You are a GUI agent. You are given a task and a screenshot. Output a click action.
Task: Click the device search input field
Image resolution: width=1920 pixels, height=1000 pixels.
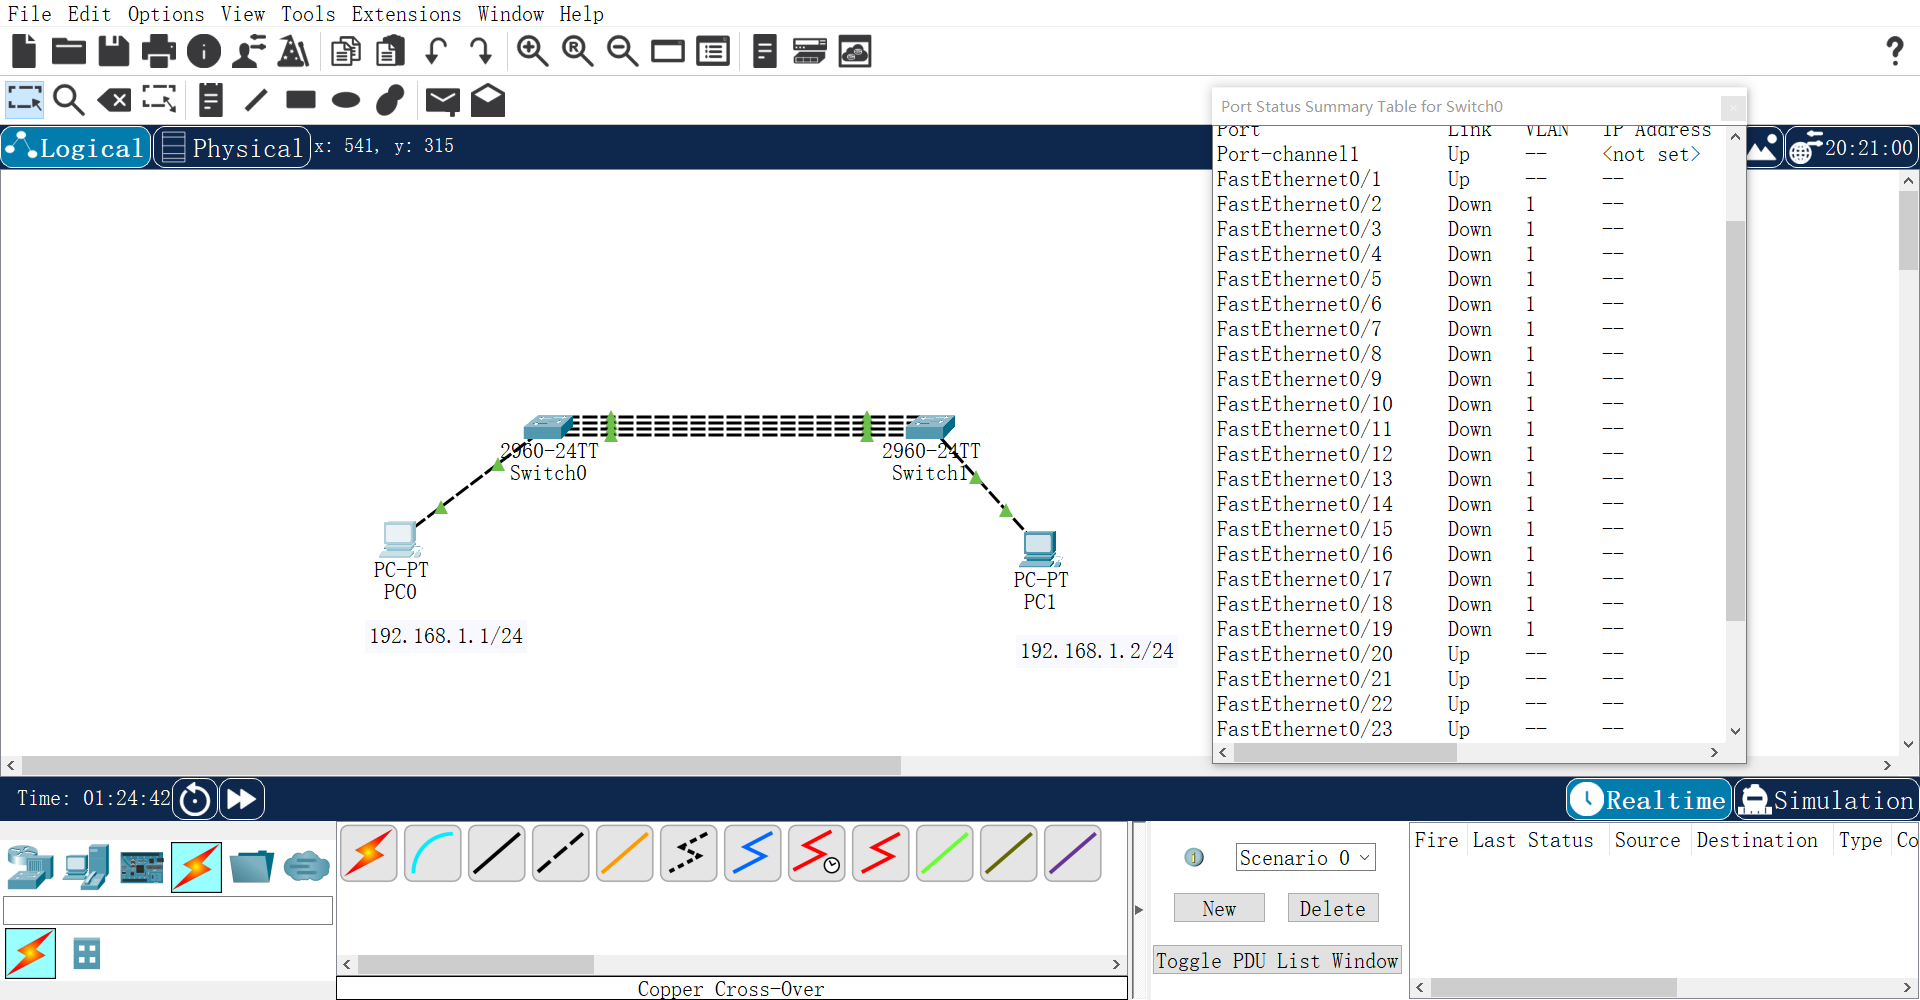168,910
